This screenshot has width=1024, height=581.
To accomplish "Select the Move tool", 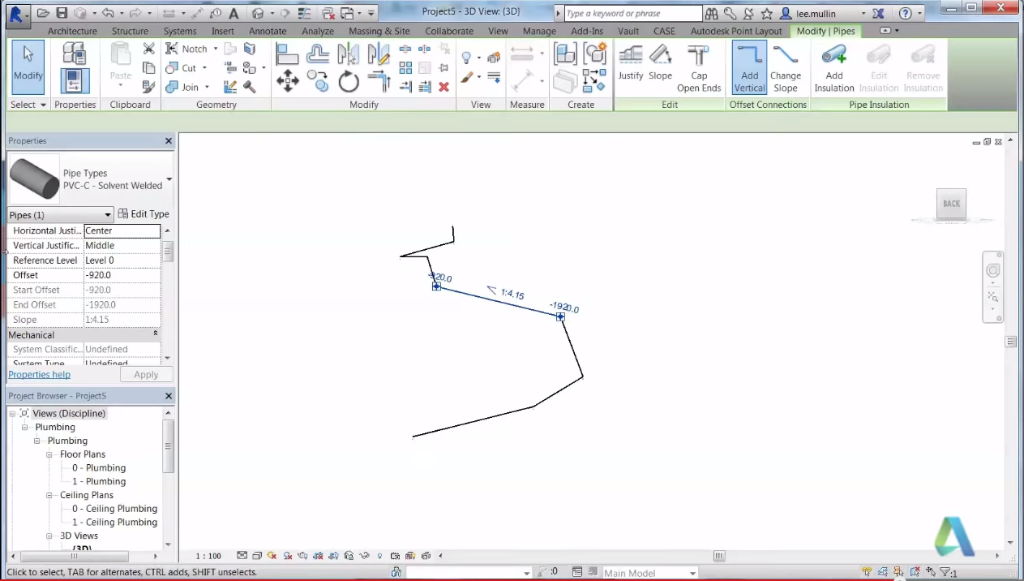I will click(287, 82).
